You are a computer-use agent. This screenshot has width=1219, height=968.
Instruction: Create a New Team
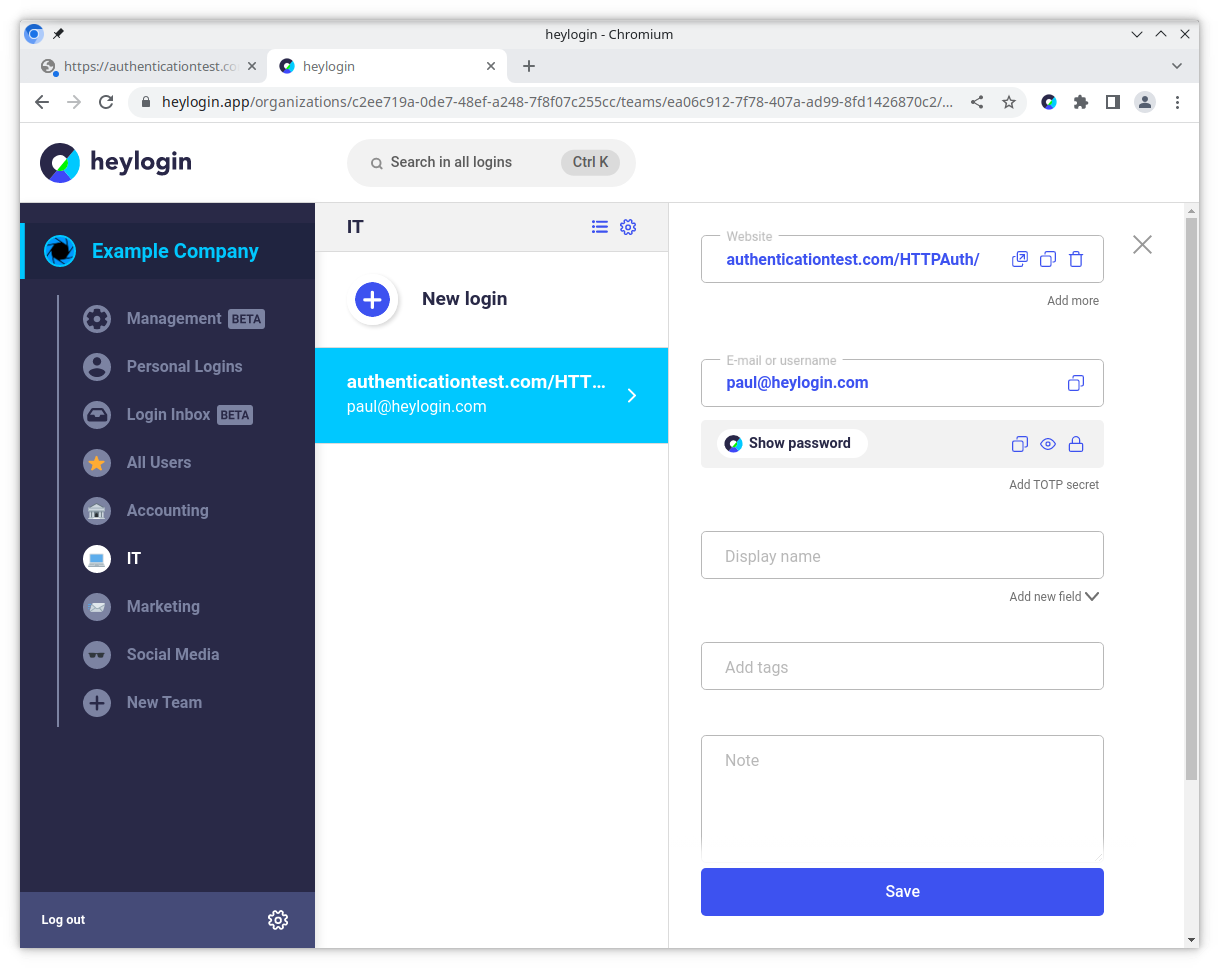[143, 703]
